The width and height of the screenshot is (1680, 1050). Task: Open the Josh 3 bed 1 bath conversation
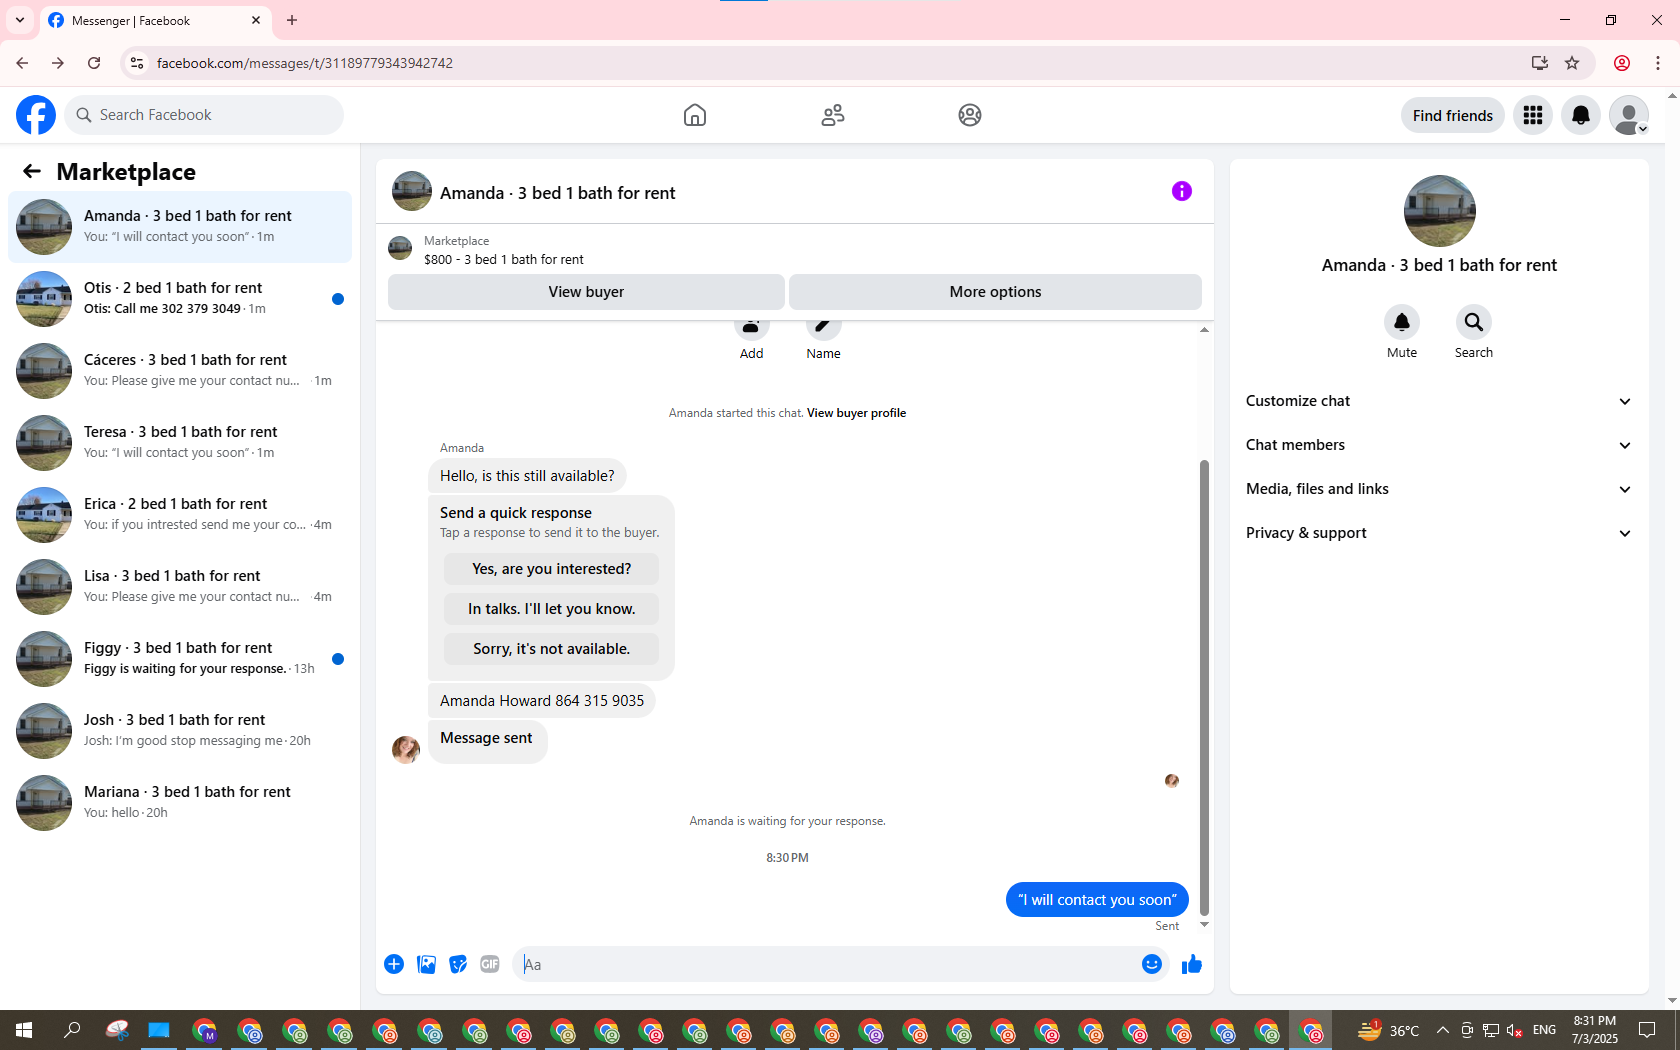tap(180, 731)
